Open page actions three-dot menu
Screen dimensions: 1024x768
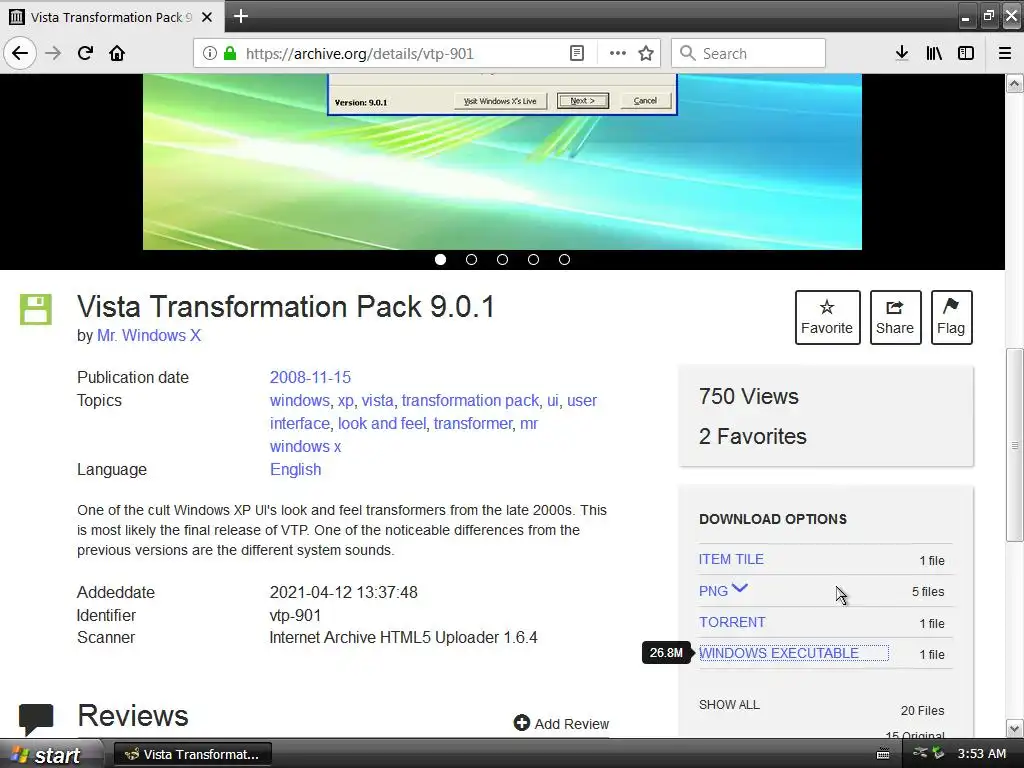617,53
